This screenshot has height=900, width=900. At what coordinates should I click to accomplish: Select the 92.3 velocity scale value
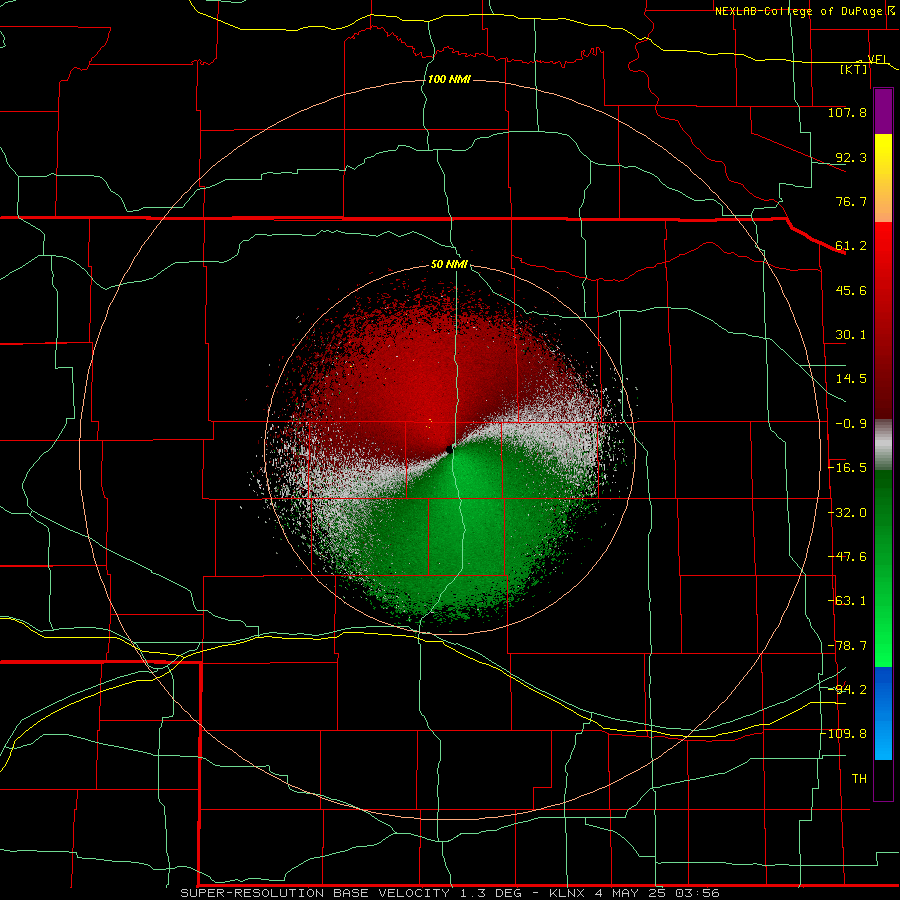point(851,157)
